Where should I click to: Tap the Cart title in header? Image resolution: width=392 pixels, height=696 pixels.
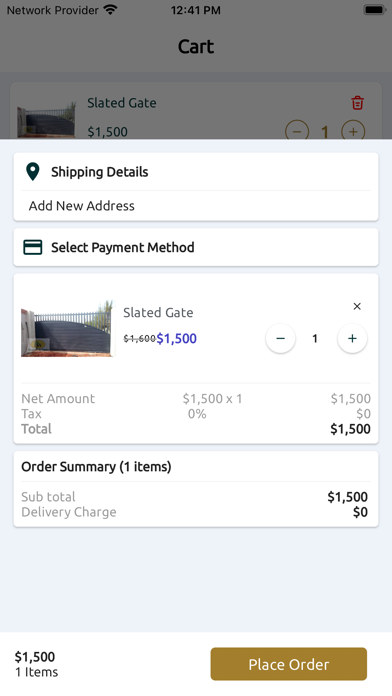[x=196, y=47]
